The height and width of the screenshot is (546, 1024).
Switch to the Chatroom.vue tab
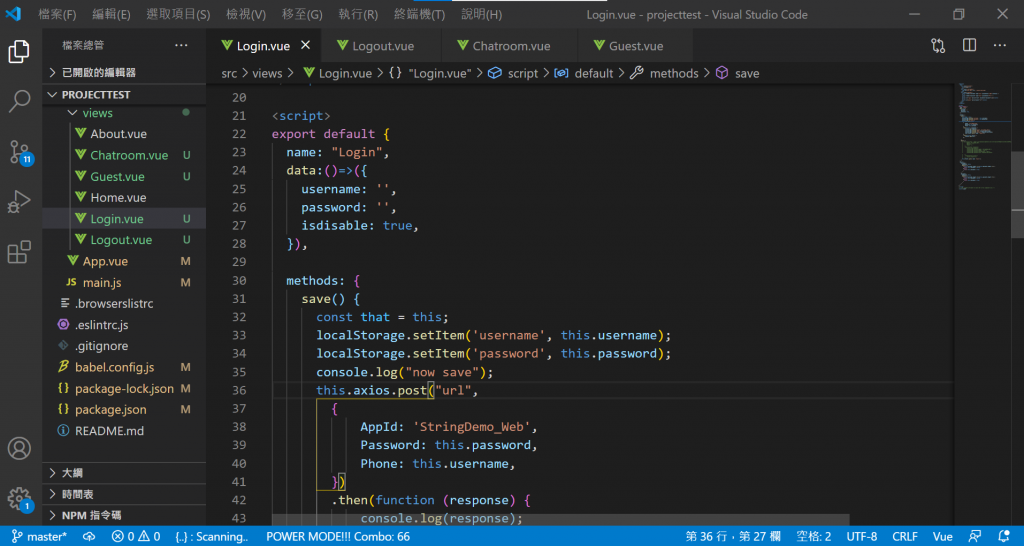click(511, 46)
